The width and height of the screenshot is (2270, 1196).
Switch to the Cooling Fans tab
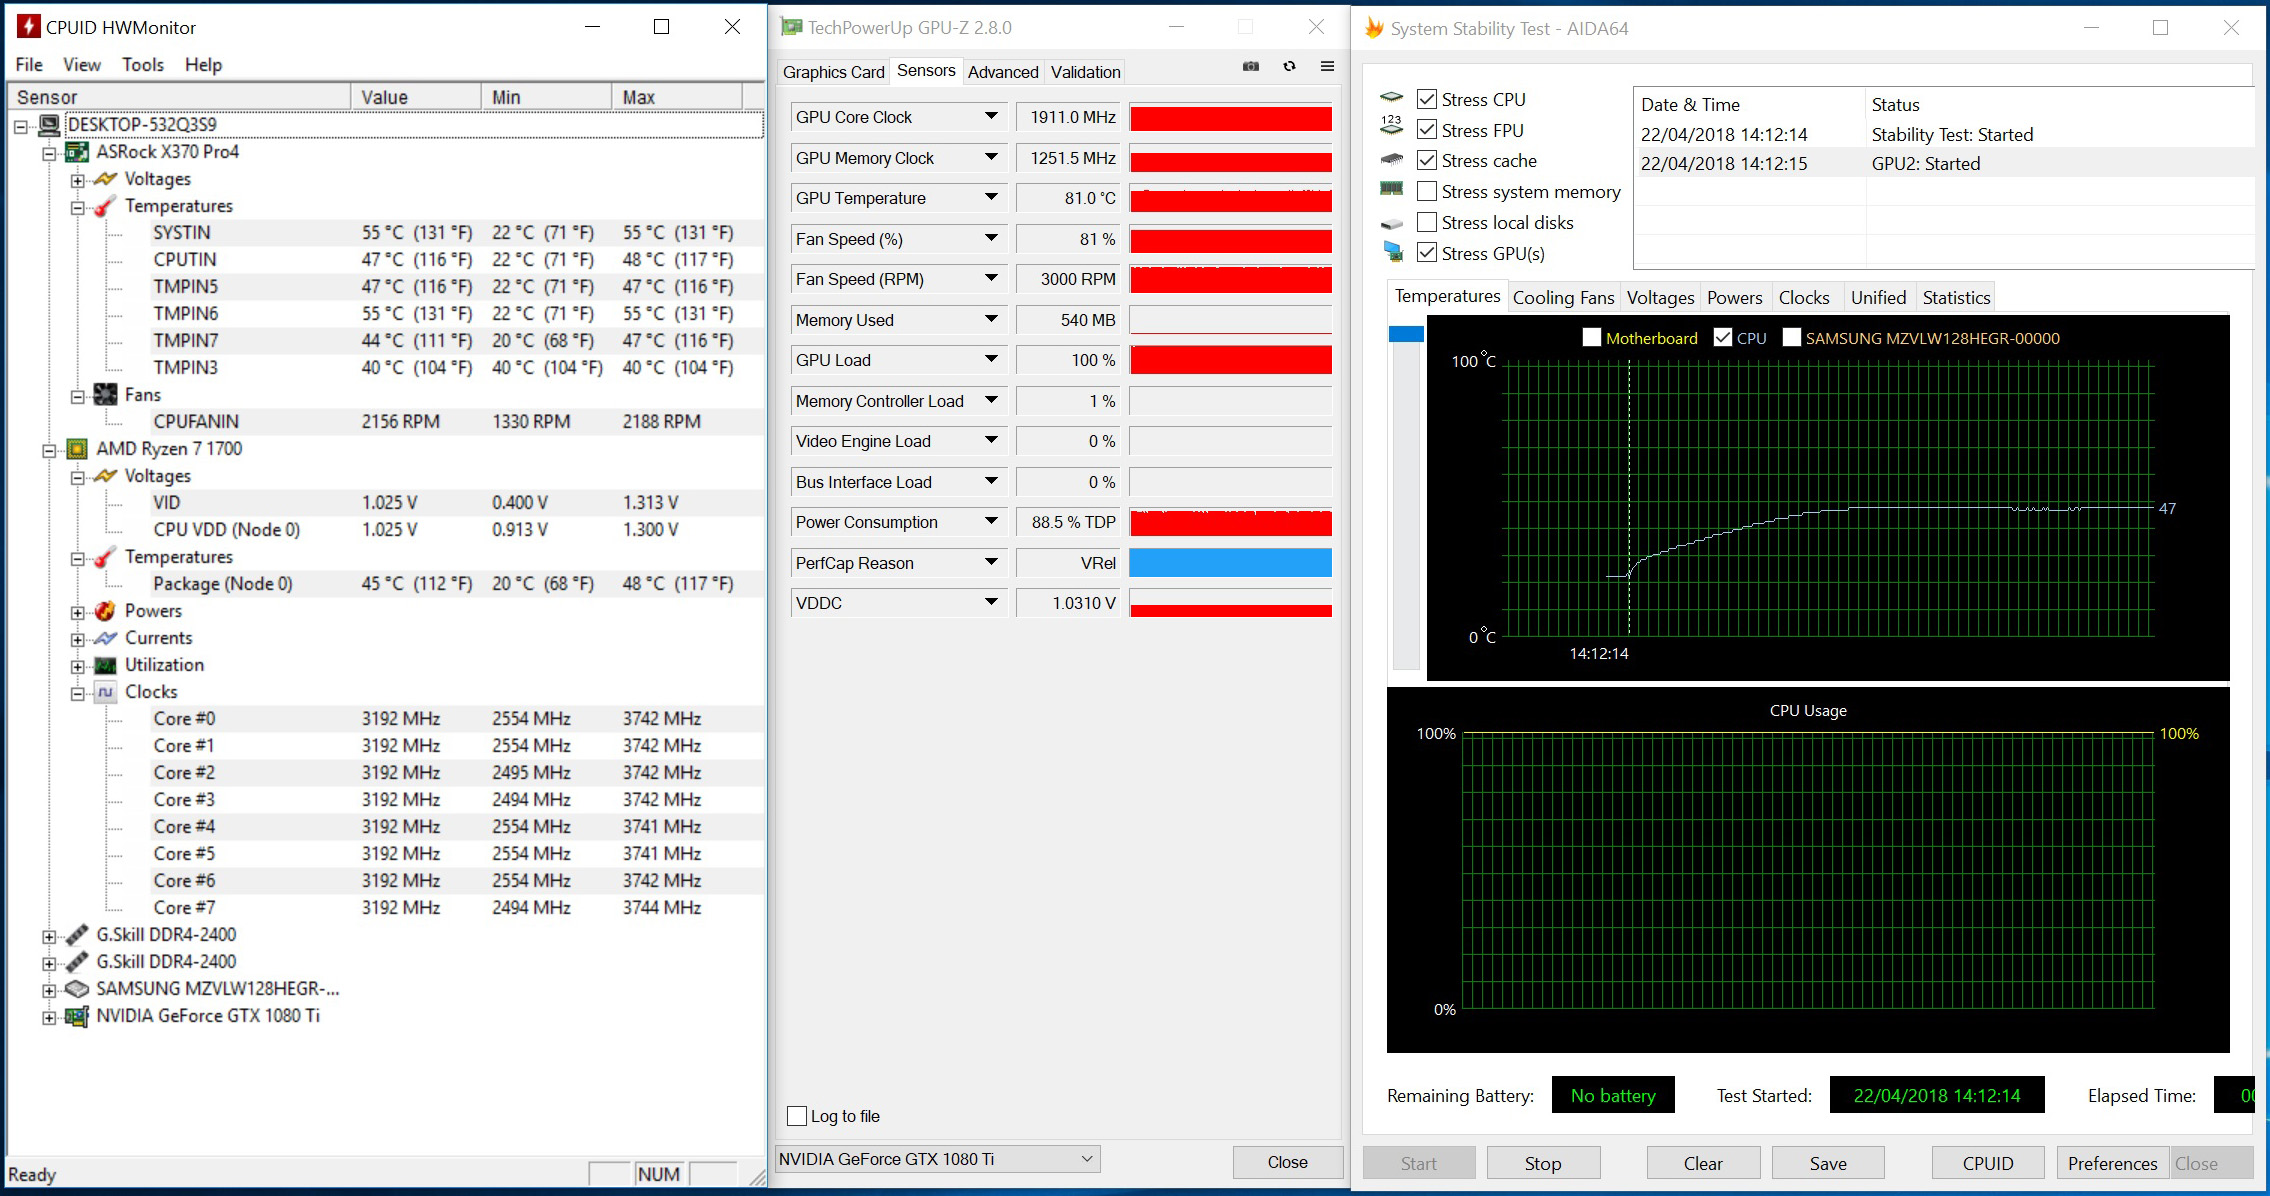pyautogui.click(x=1563, y=297)
